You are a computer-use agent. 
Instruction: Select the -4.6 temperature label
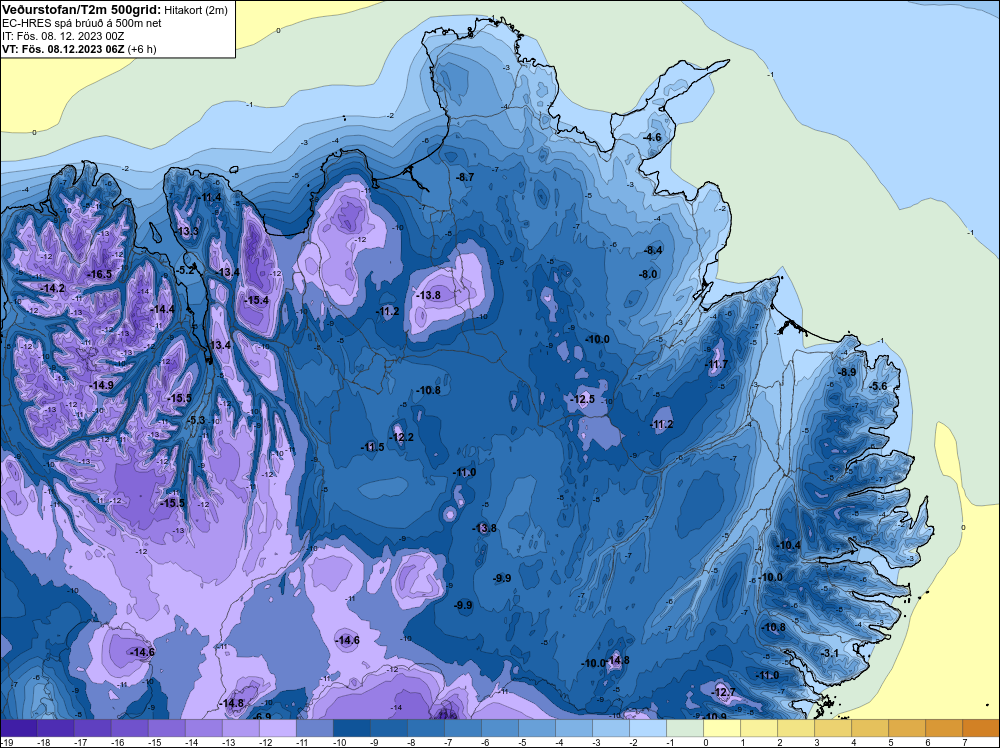[652, 137]
